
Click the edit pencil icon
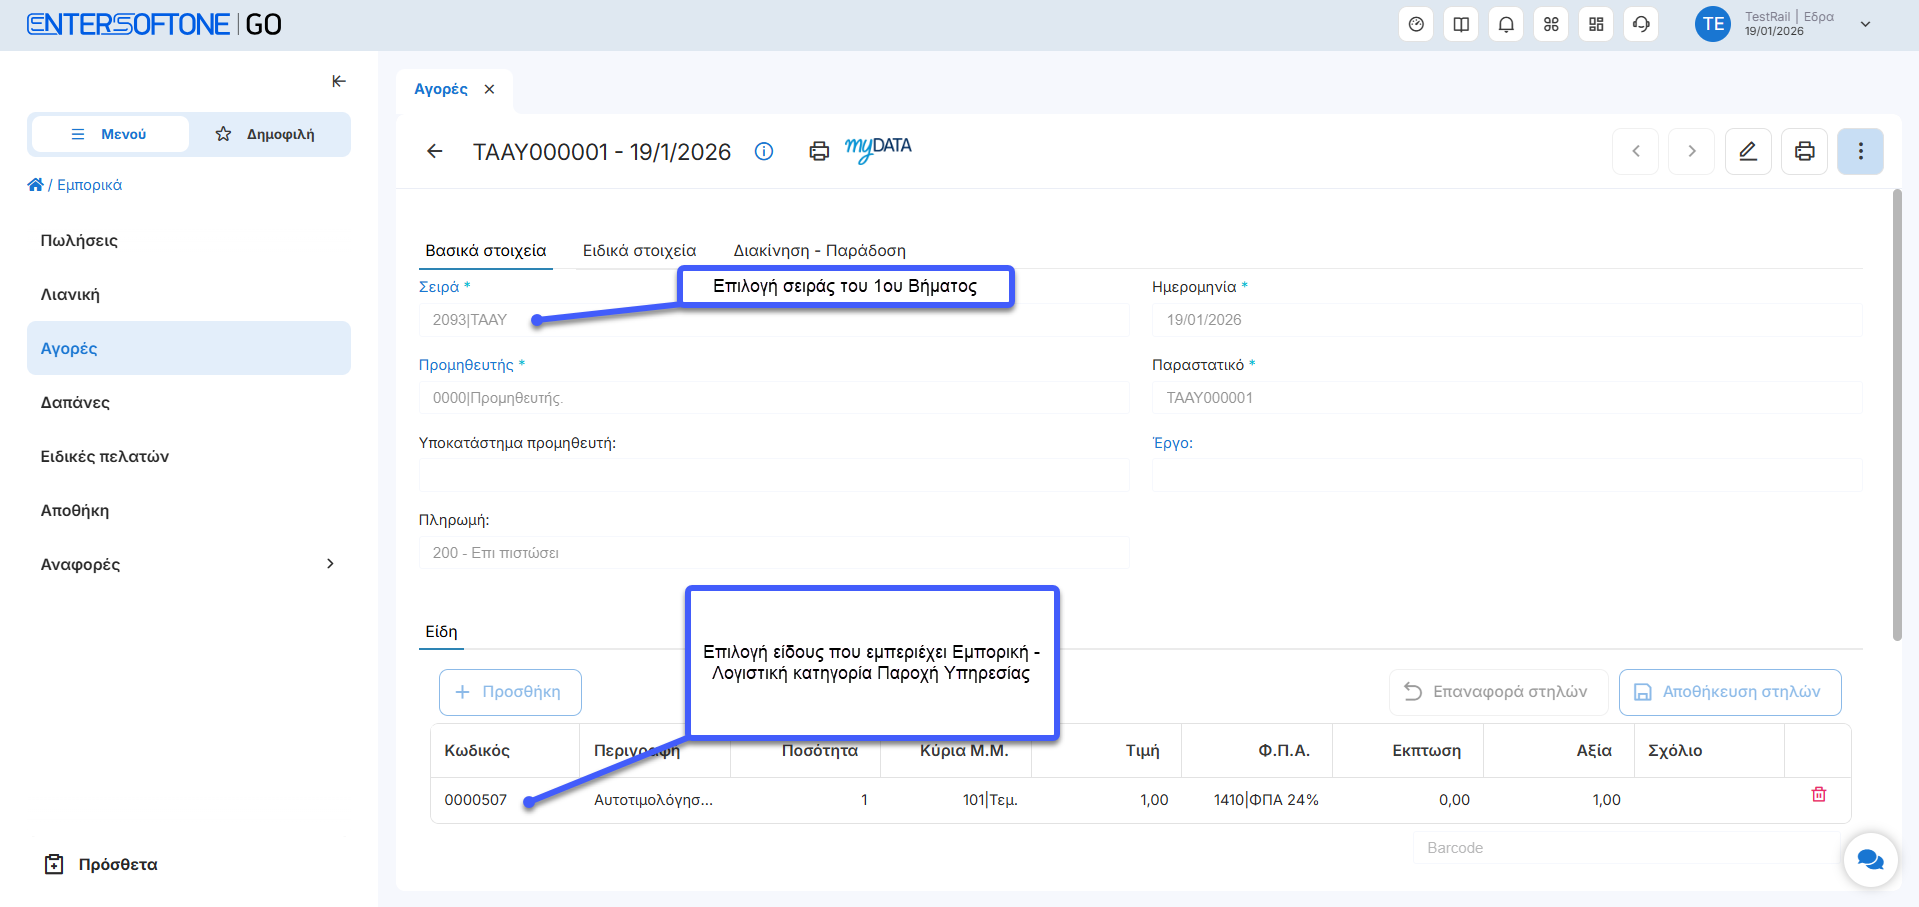tap(1748, 151)
